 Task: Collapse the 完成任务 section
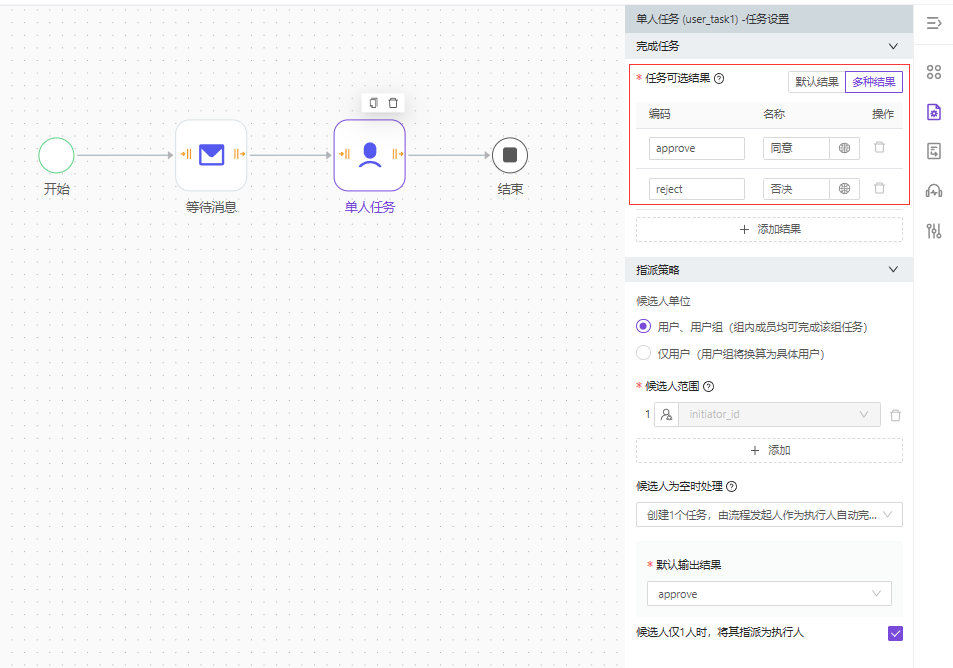[893, 46]
